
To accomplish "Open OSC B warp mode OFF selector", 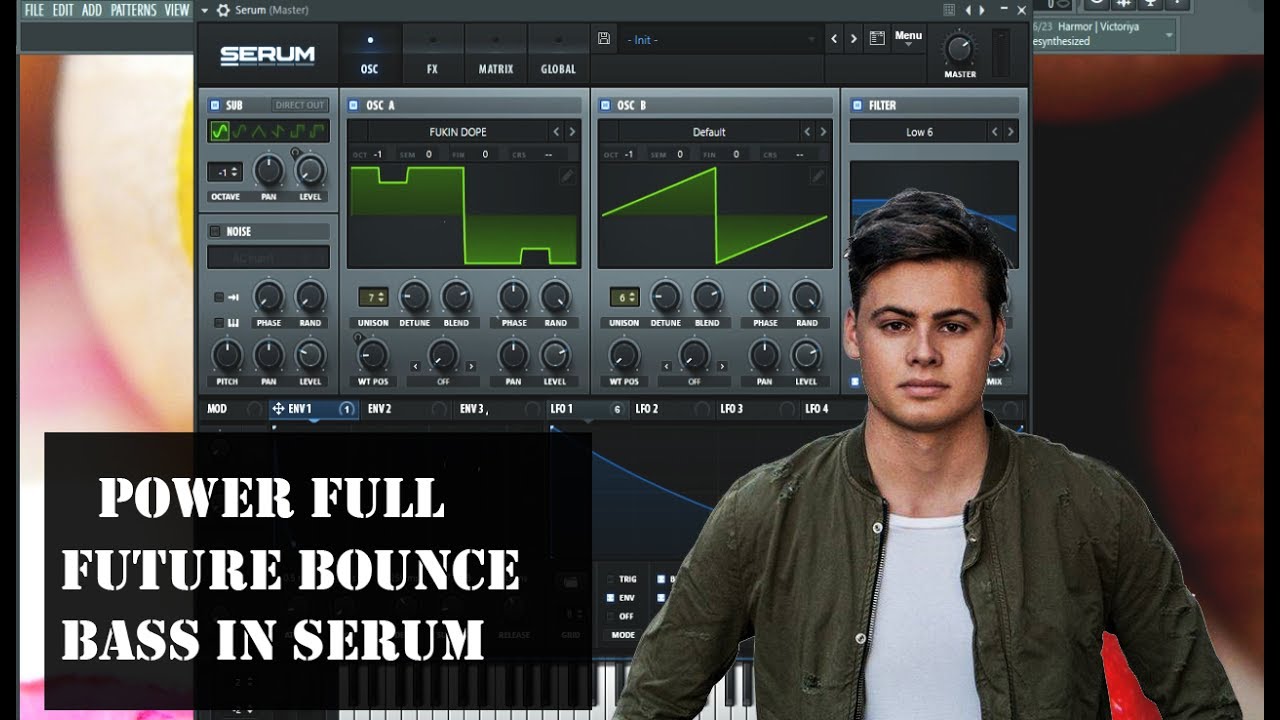I will (693, 381).
